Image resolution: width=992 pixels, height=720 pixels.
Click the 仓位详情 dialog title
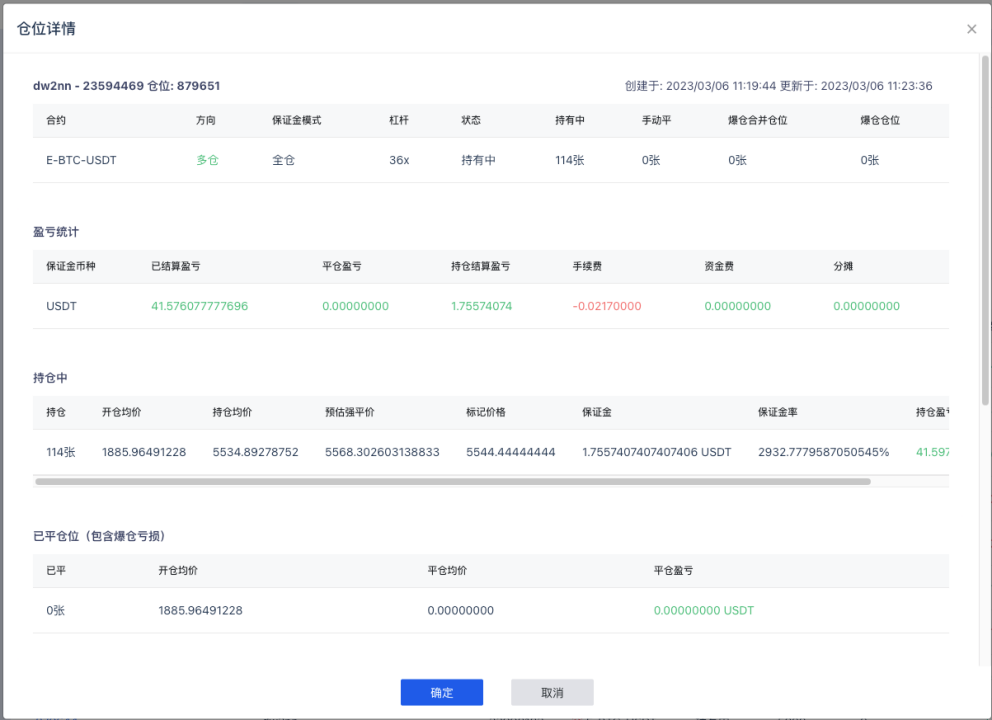point(46,28)
